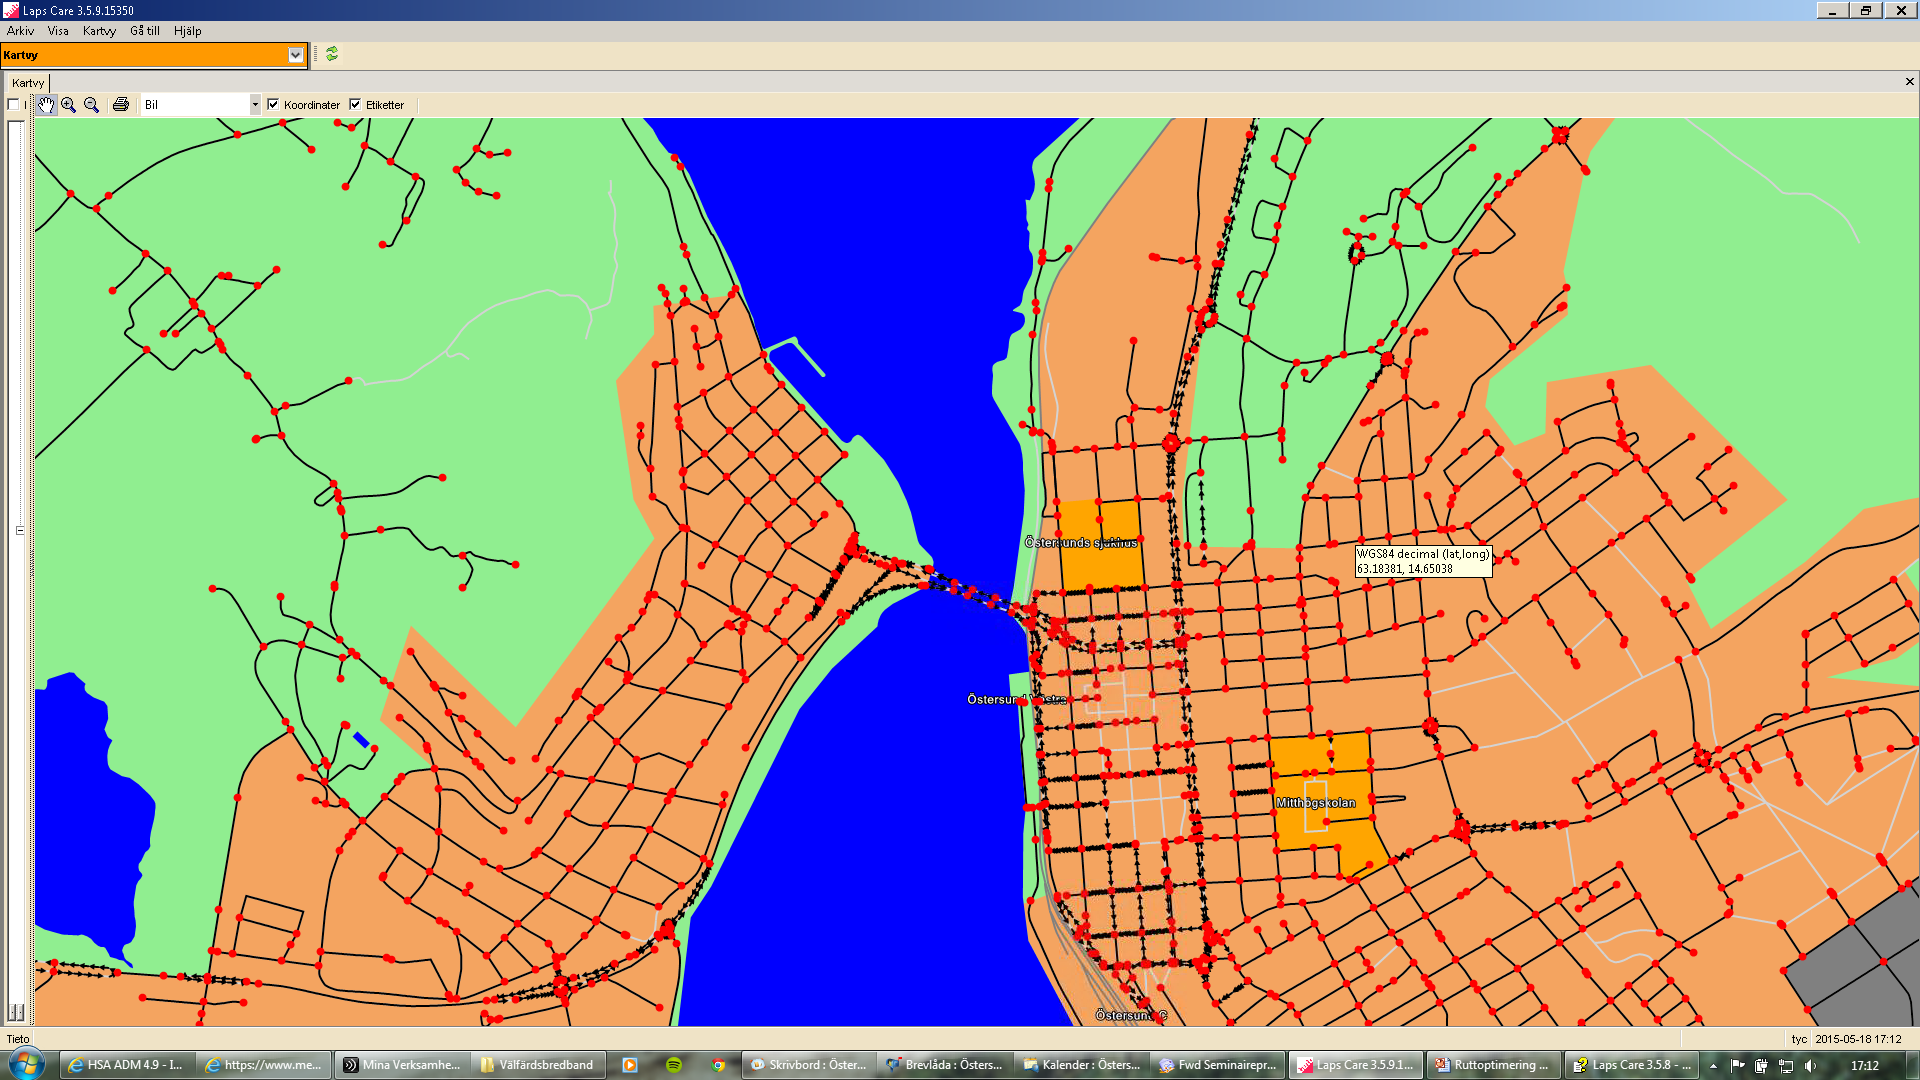This screenshot has height=1080, width=1920.
Task: Switch to Brevlåda : Östers... taskbar window
Action: pos(945,1065)
